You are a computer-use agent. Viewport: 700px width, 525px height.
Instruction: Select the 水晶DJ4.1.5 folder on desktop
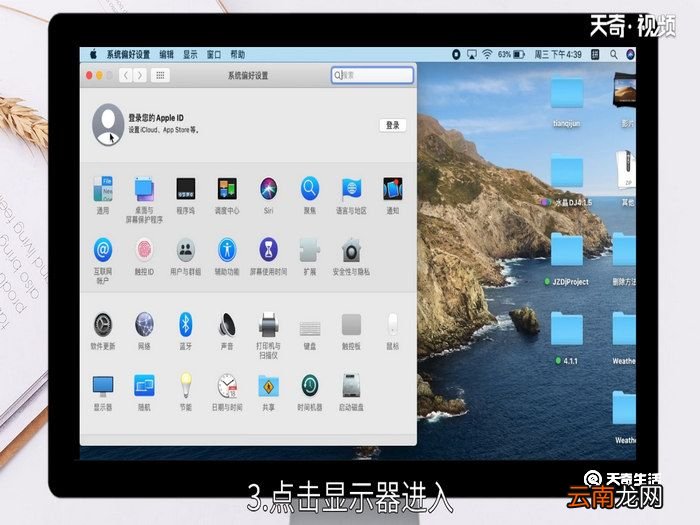coord(567,172)
